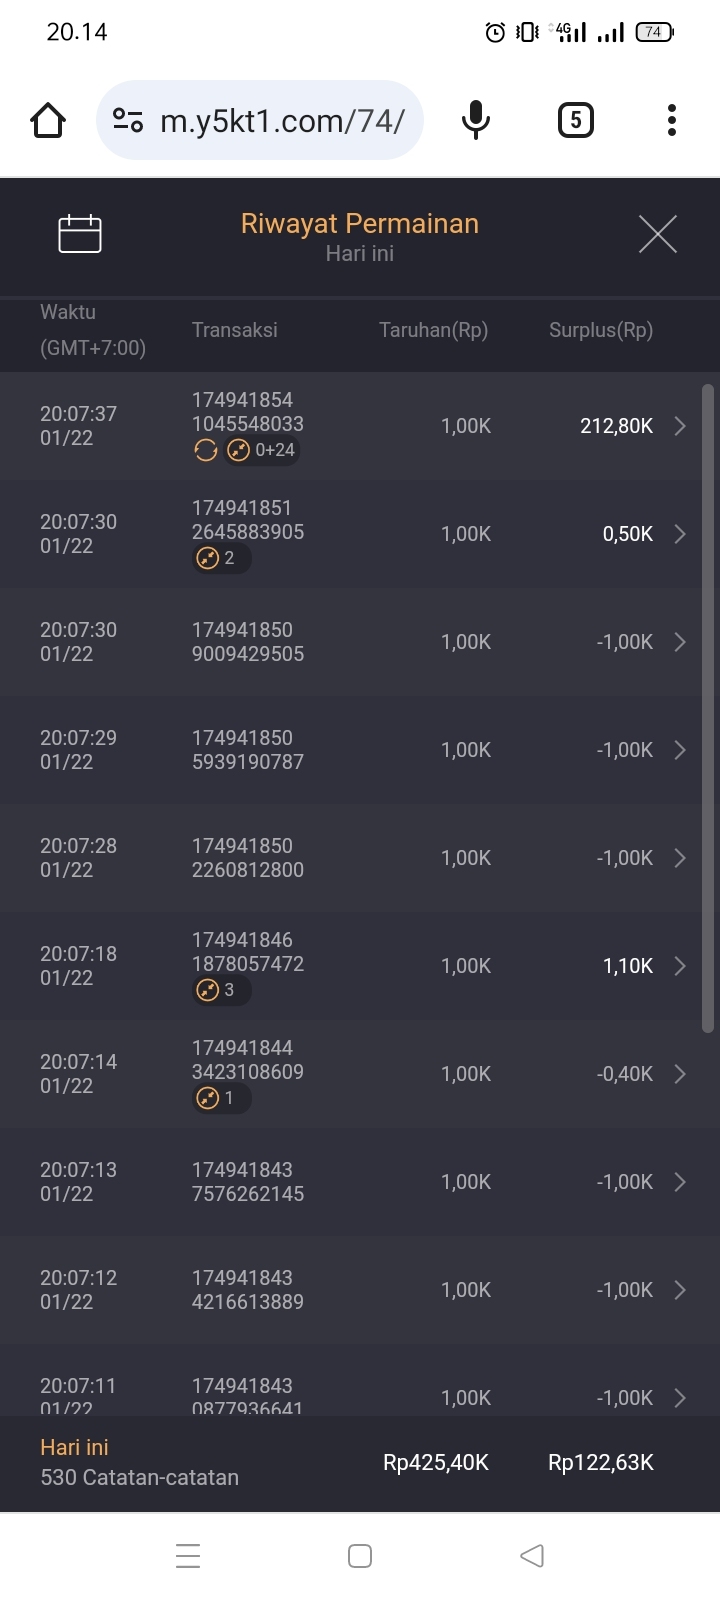Tap the browser home icon
720x1600 pixels.
click(48, 121)
